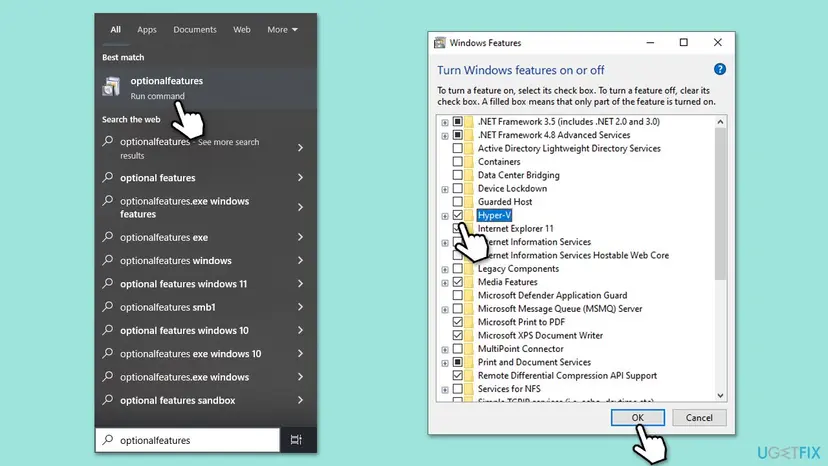Click the magnifier icon beside 'optional features sandbox'

[x=108, y=399]
